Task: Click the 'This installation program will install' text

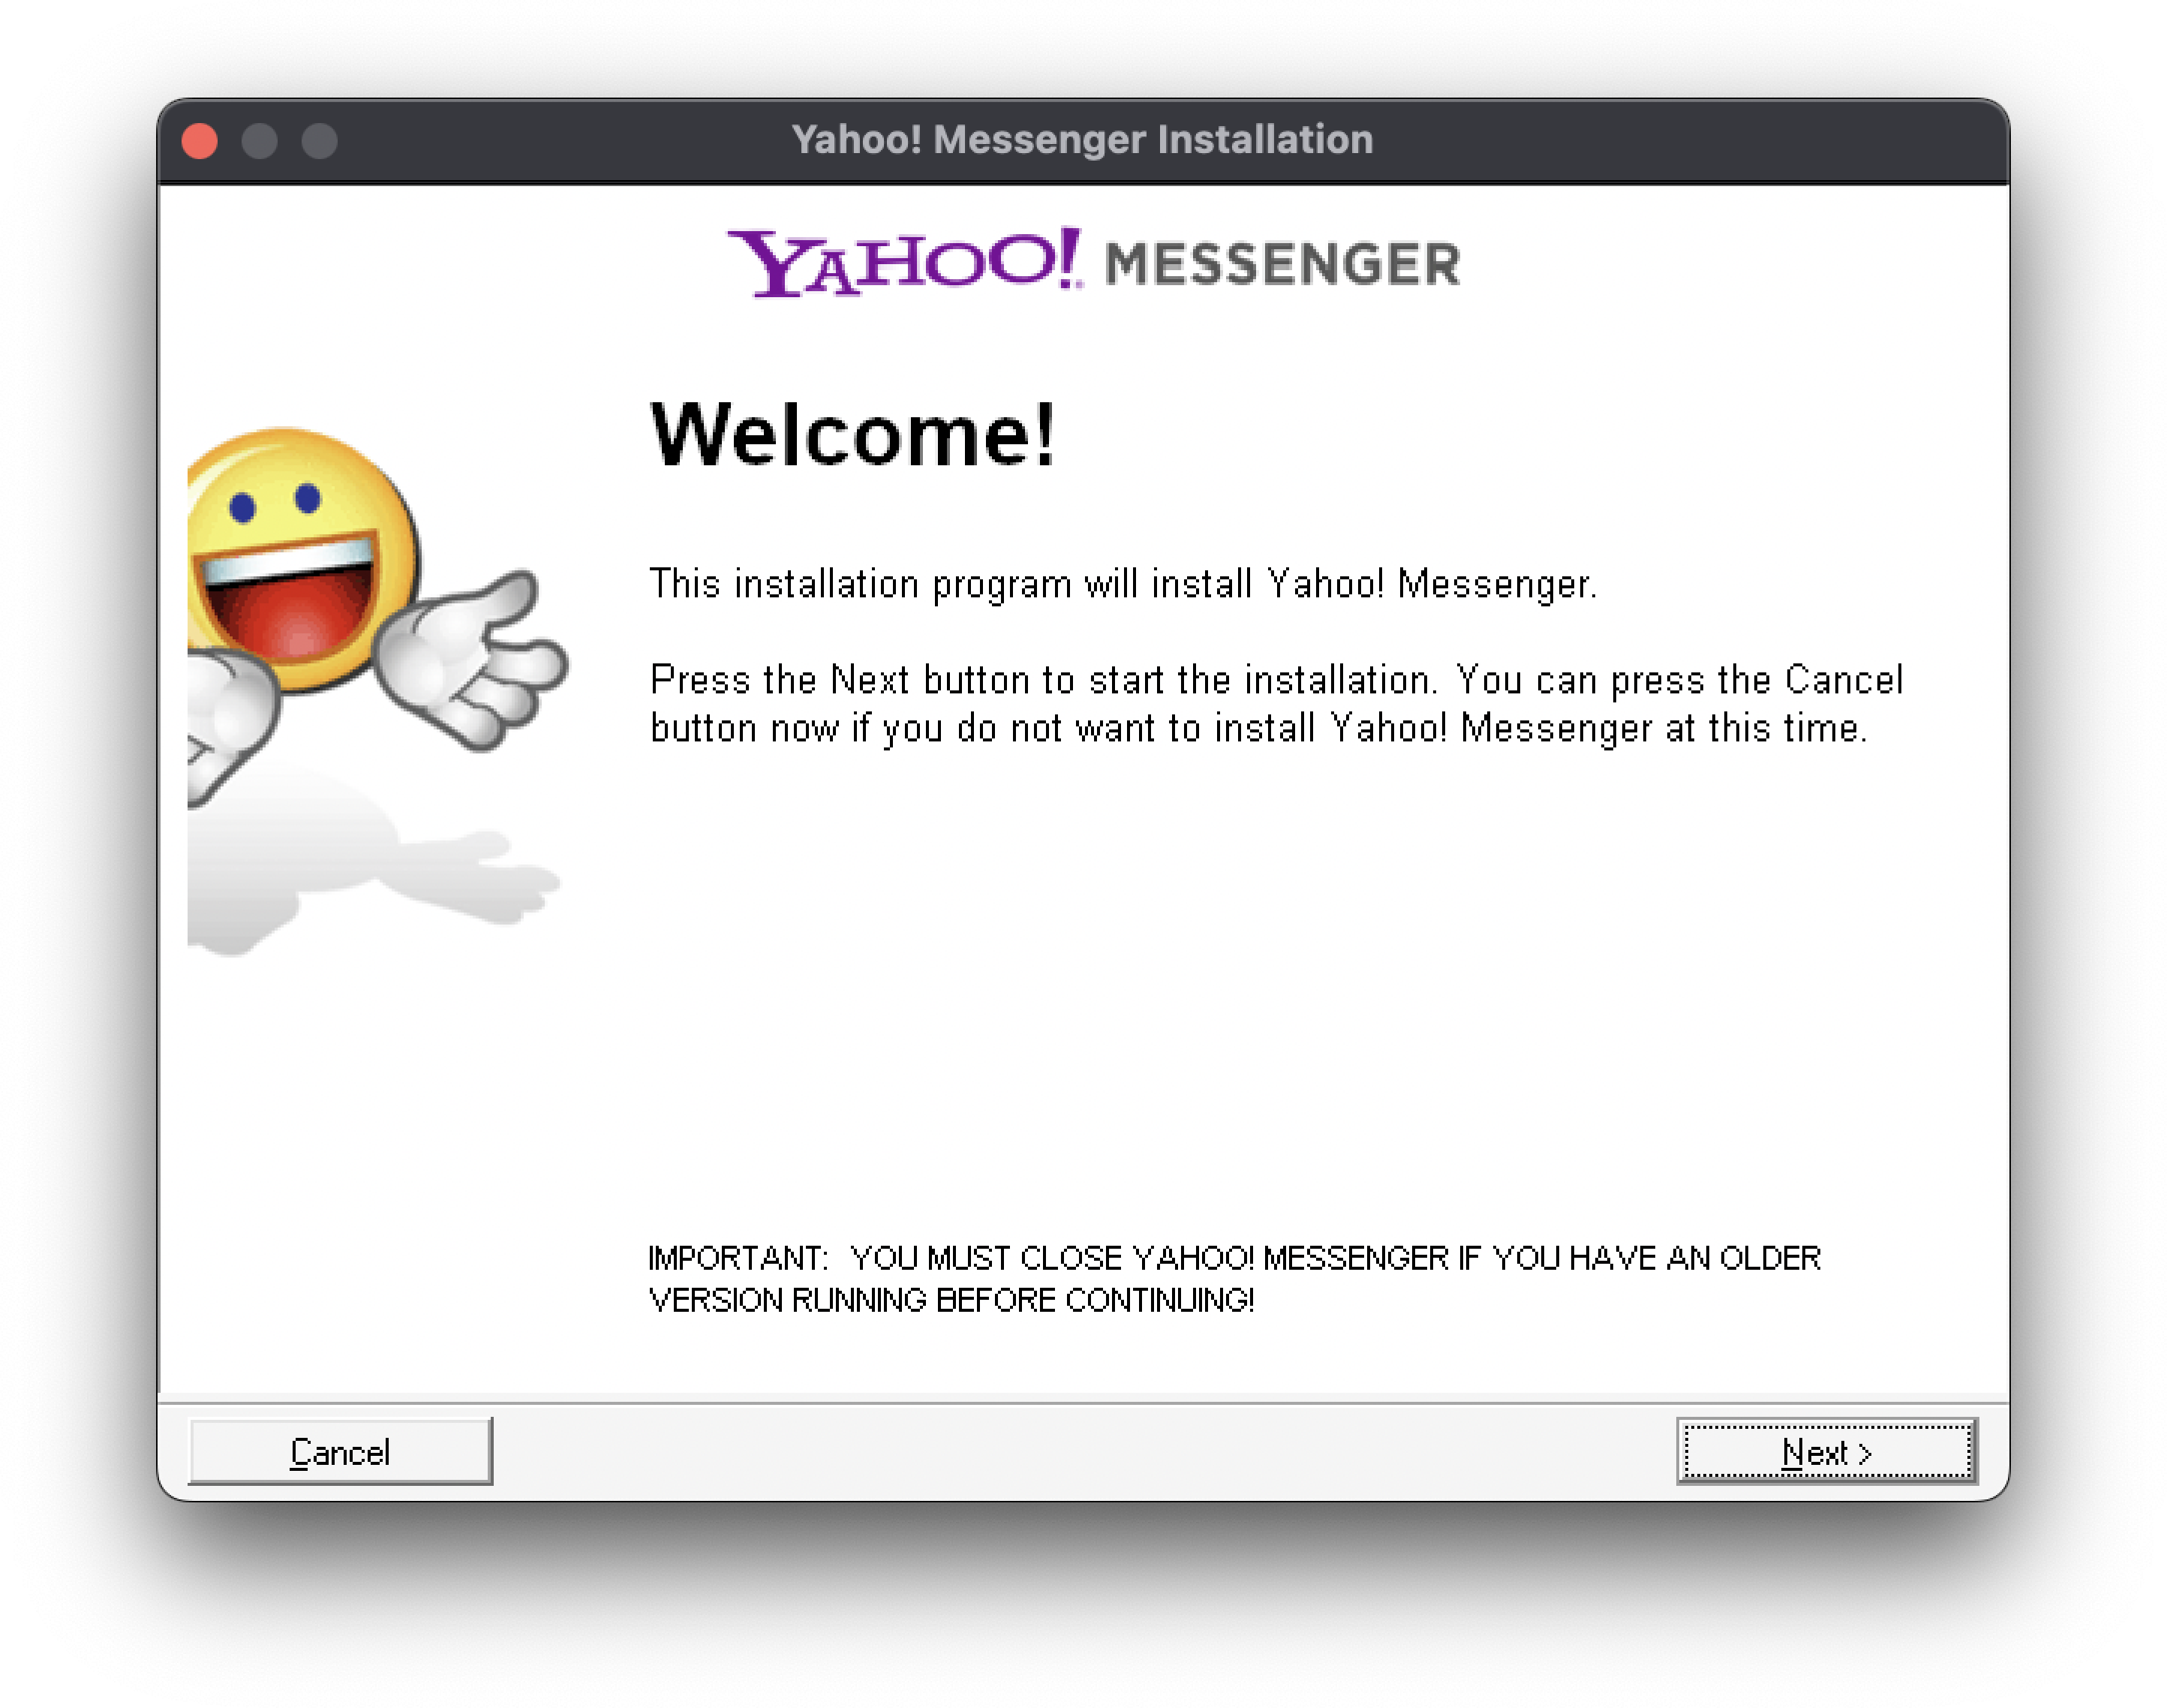Action: pos(1123,584)
